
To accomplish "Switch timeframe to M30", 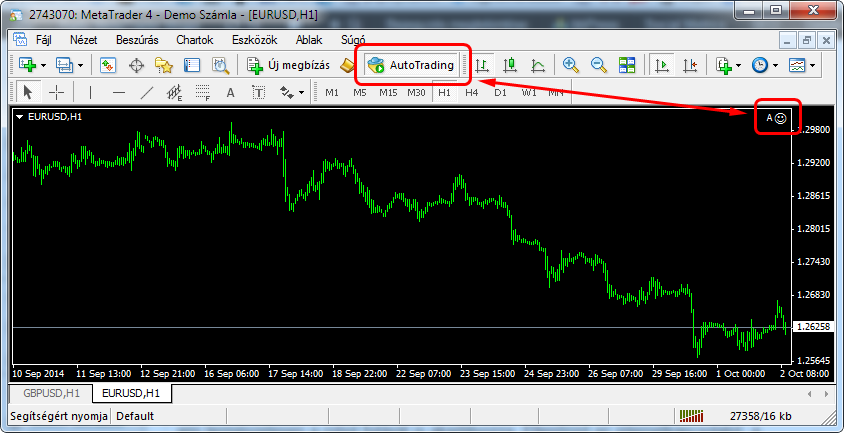I will 416,93.
